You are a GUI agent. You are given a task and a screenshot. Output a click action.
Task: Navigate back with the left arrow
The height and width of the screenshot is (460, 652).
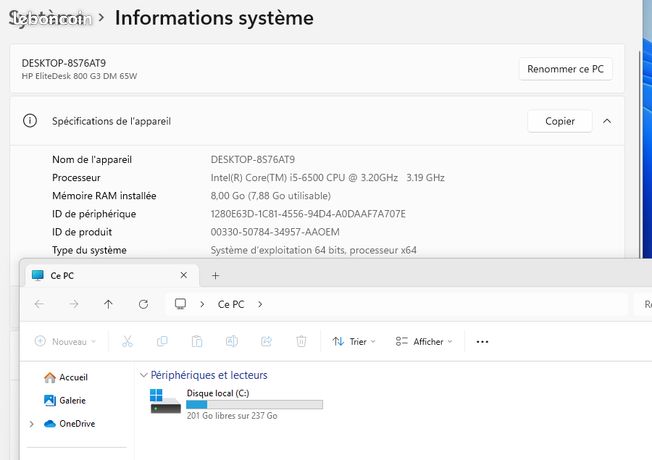(x=40, y=304)
